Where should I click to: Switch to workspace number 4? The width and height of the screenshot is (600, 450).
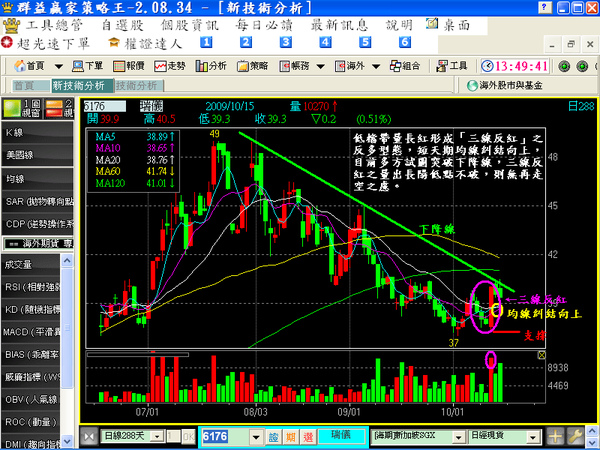point(325,42)
